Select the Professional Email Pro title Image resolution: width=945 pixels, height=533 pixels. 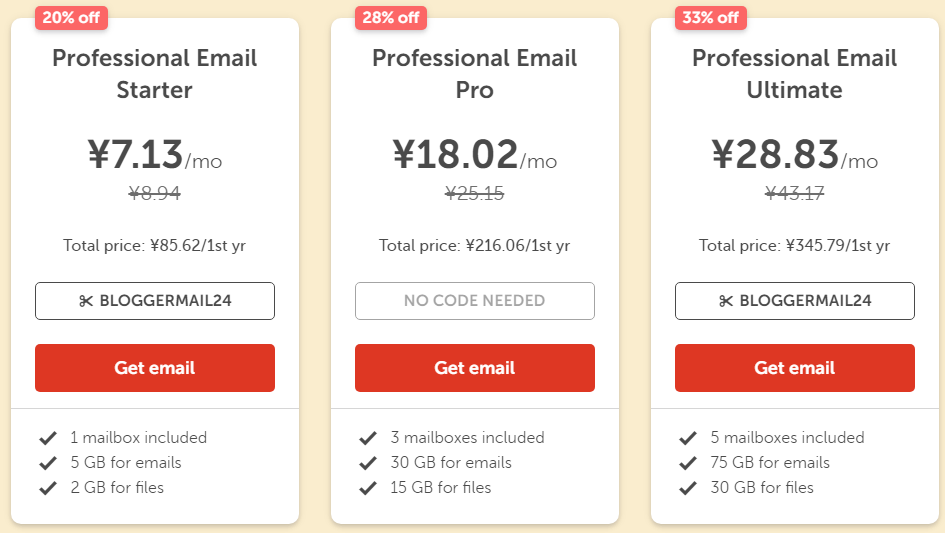475,74
